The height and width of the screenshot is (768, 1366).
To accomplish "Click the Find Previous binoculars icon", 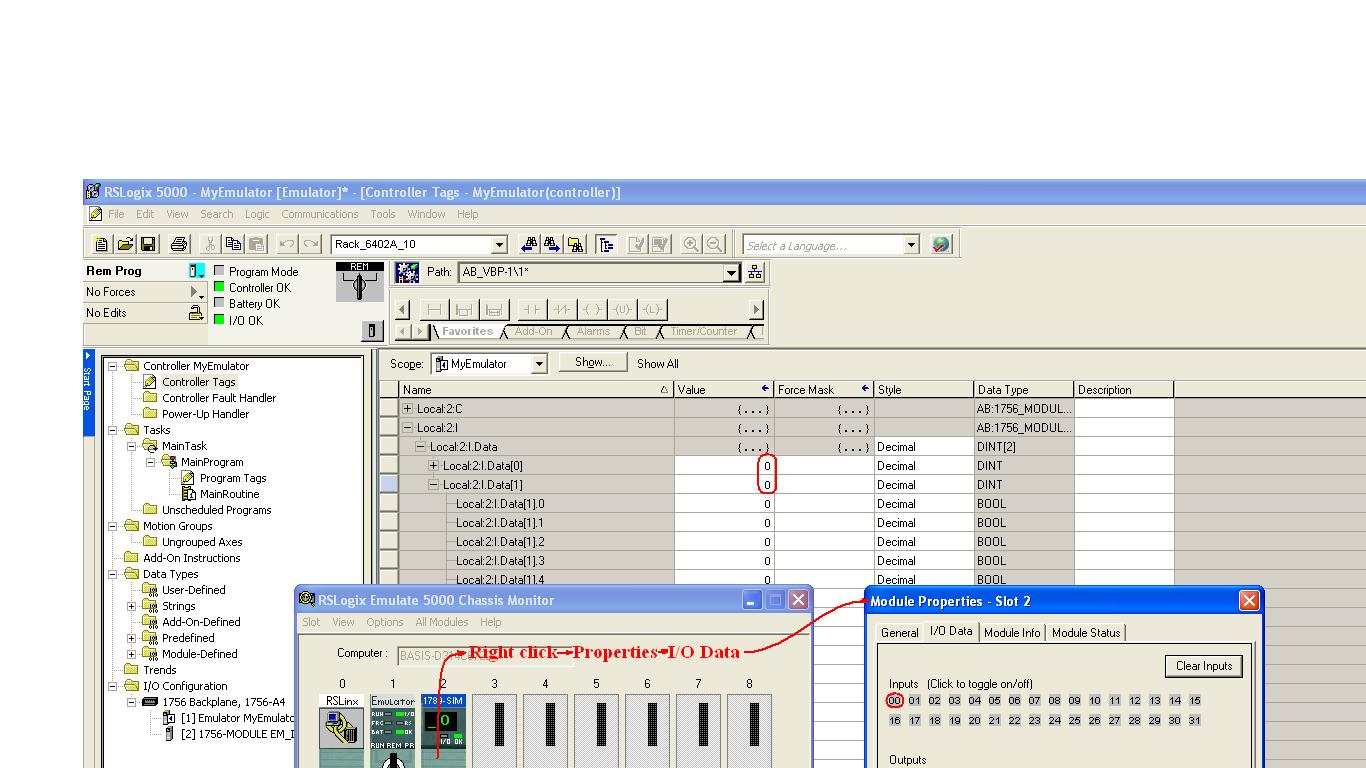I will tap(530, 244).
